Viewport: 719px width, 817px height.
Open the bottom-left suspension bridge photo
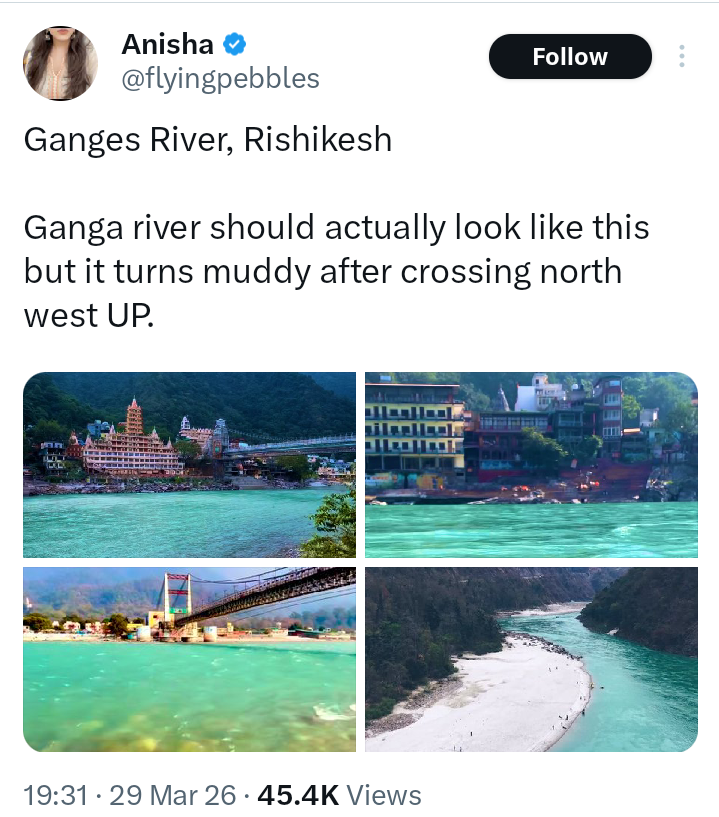(x=189, y=659)
